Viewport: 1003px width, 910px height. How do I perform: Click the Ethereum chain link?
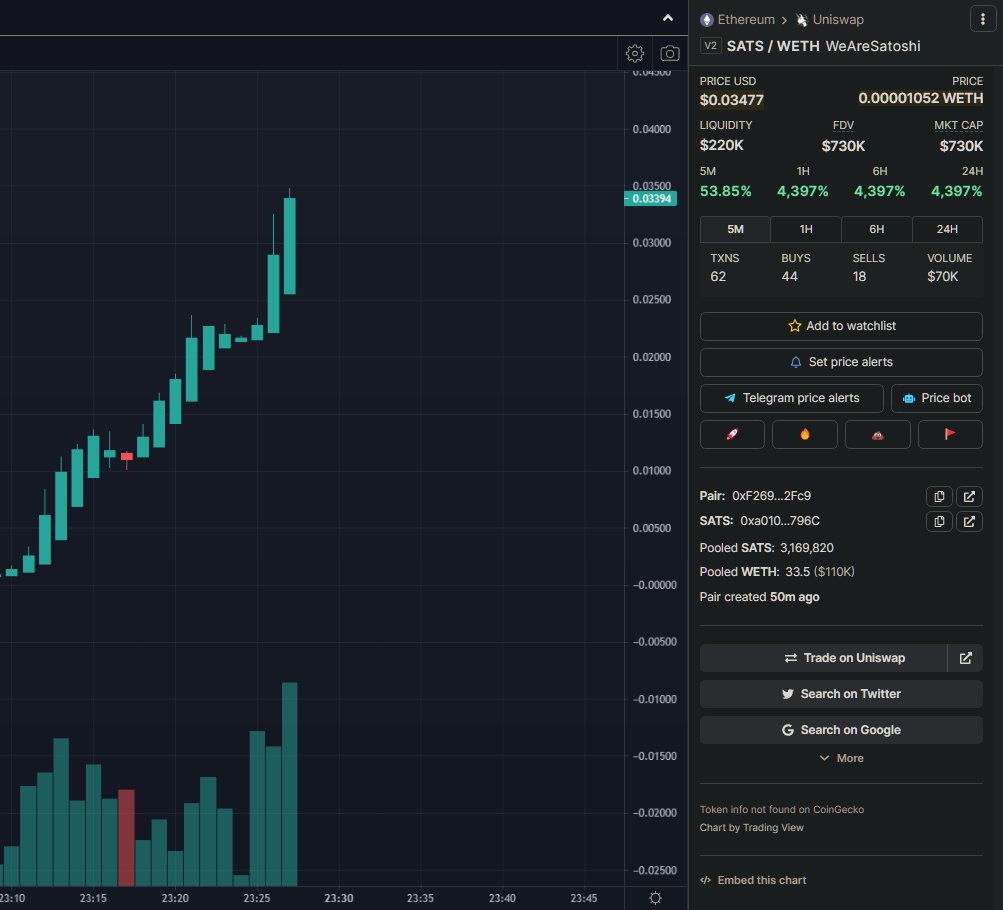tap(738, 20)
